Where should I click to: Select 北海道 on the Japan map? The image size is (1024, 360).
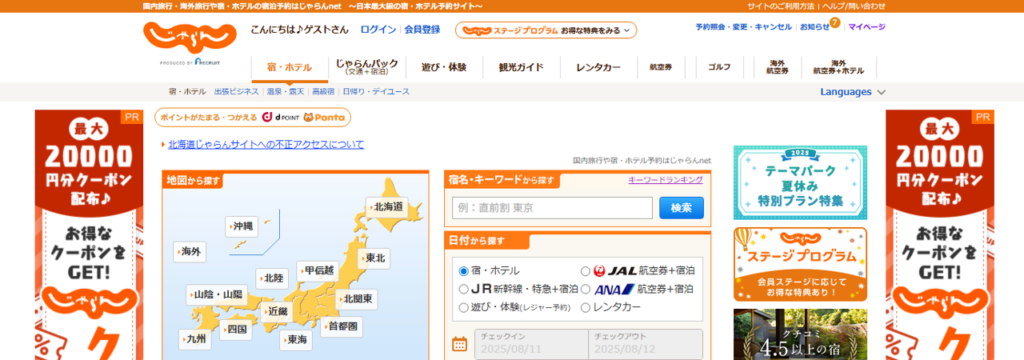click(387, 207)
